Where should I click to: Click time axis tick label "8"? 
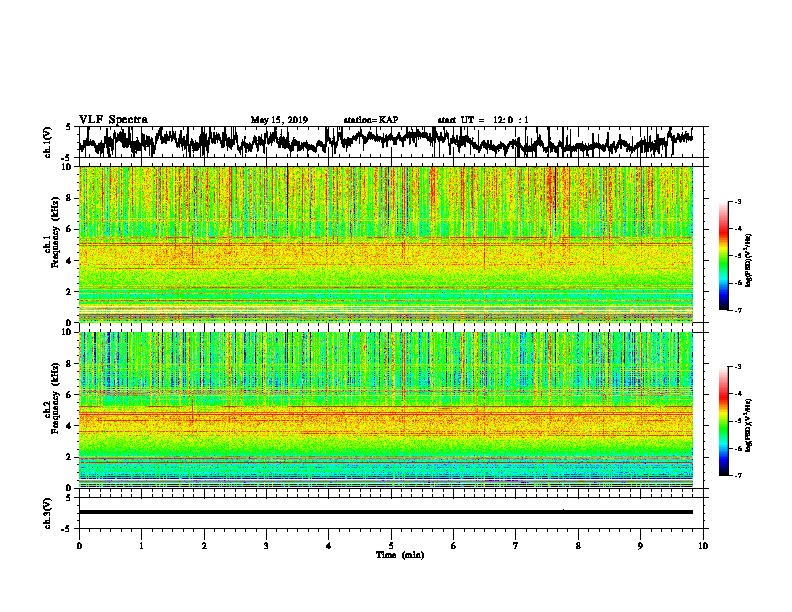(x=578, y=545)
